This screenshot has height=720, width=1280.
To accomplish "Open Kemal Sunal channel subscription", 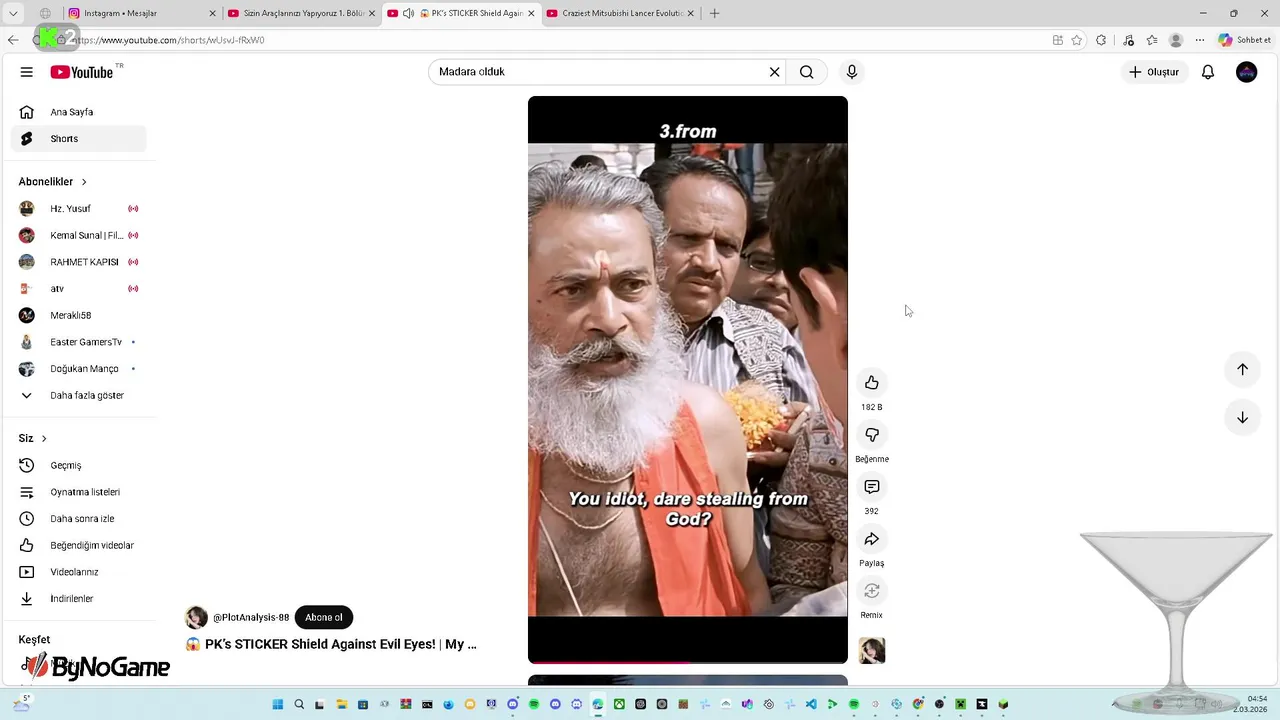I will point(78,236).
